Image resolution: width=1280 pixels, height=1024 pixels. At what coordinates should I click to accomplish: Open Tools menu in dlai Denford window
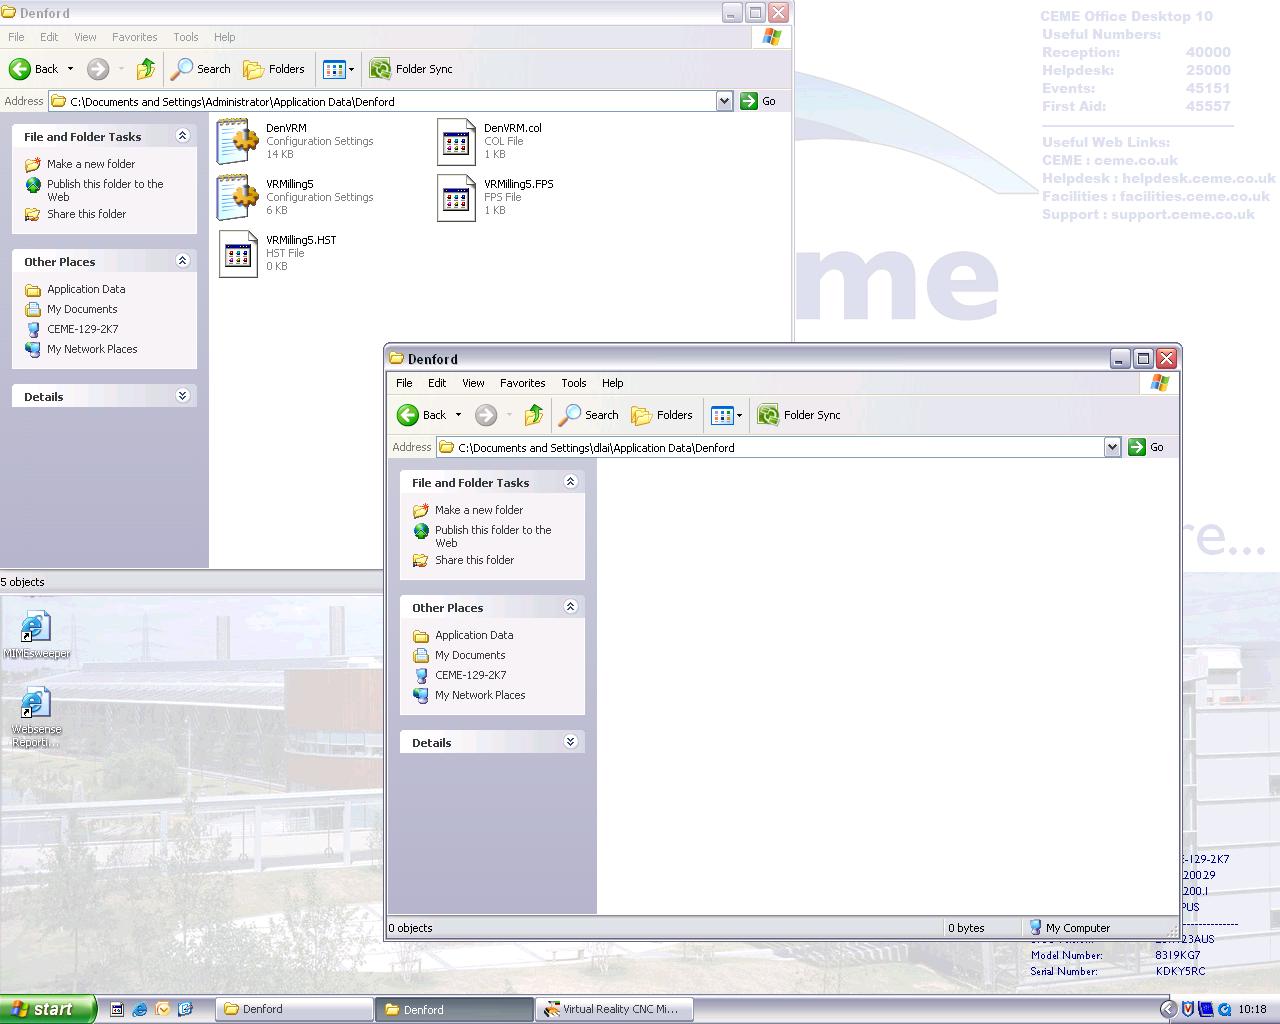point(574,383)
